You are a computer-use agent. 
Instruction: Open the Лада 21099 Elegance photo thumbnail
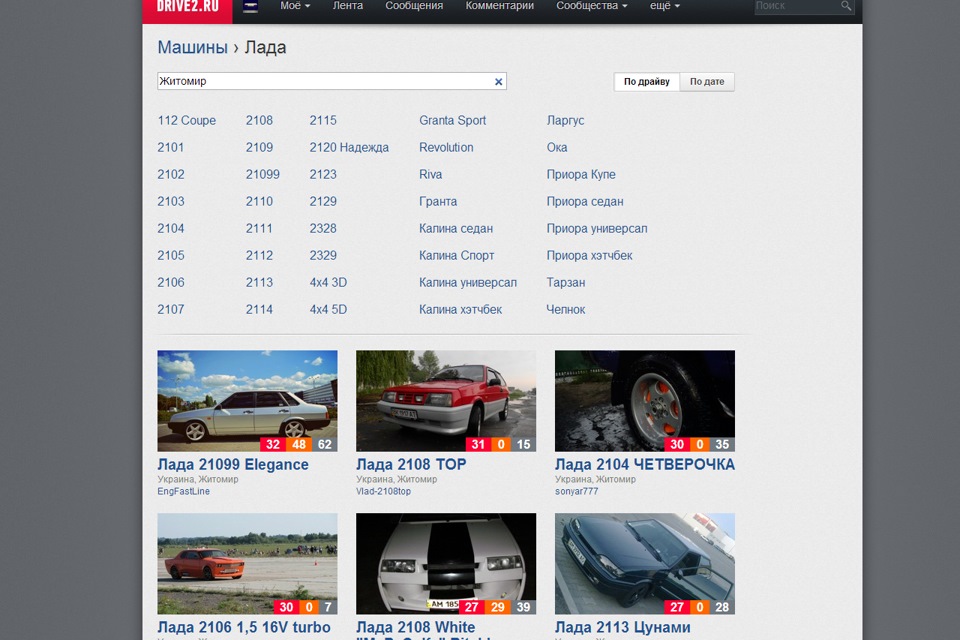tap(247, 401)
